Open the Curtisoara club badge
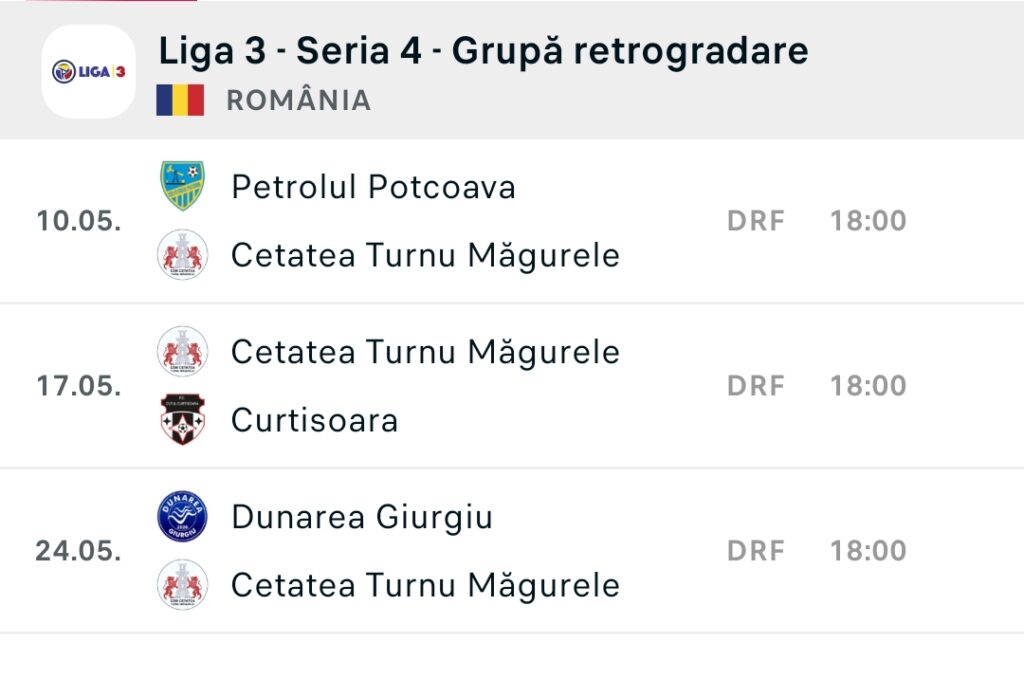 coord(182,419)
